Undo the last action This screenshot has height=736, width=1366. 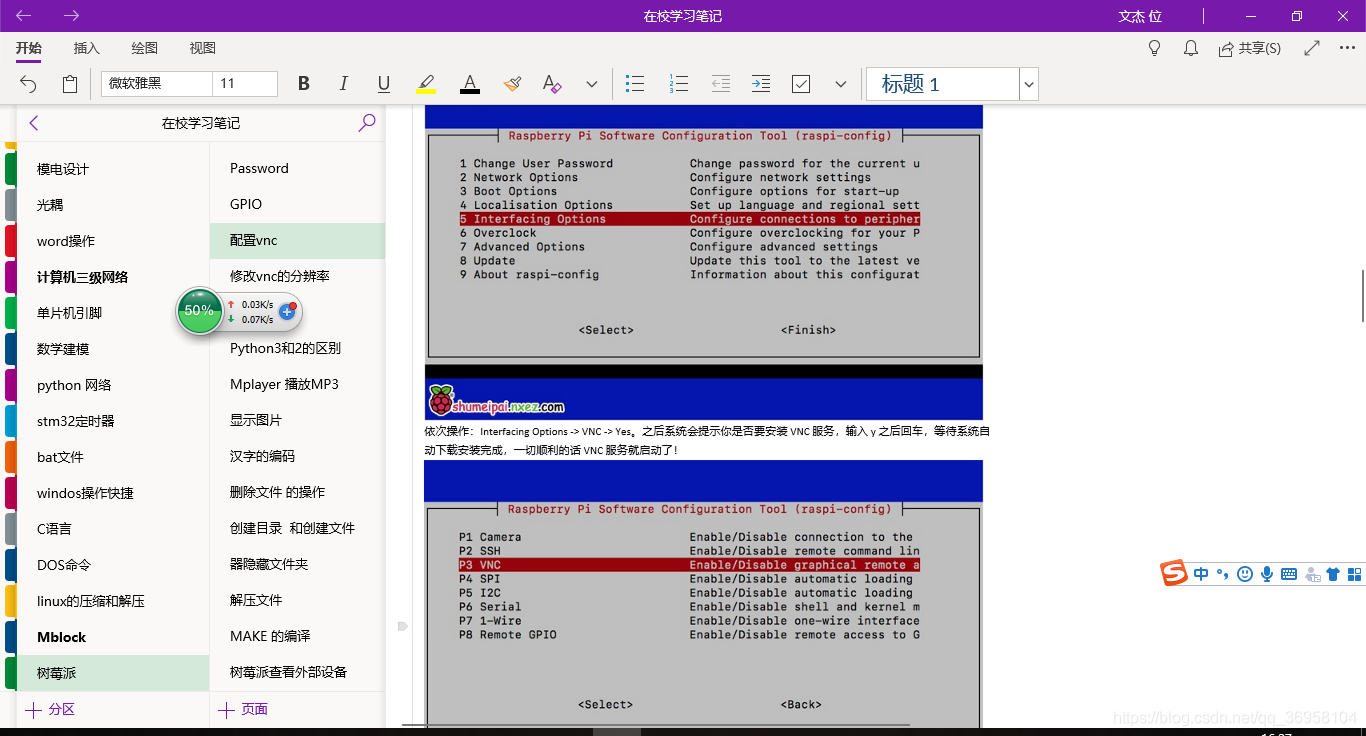point(29,84)
